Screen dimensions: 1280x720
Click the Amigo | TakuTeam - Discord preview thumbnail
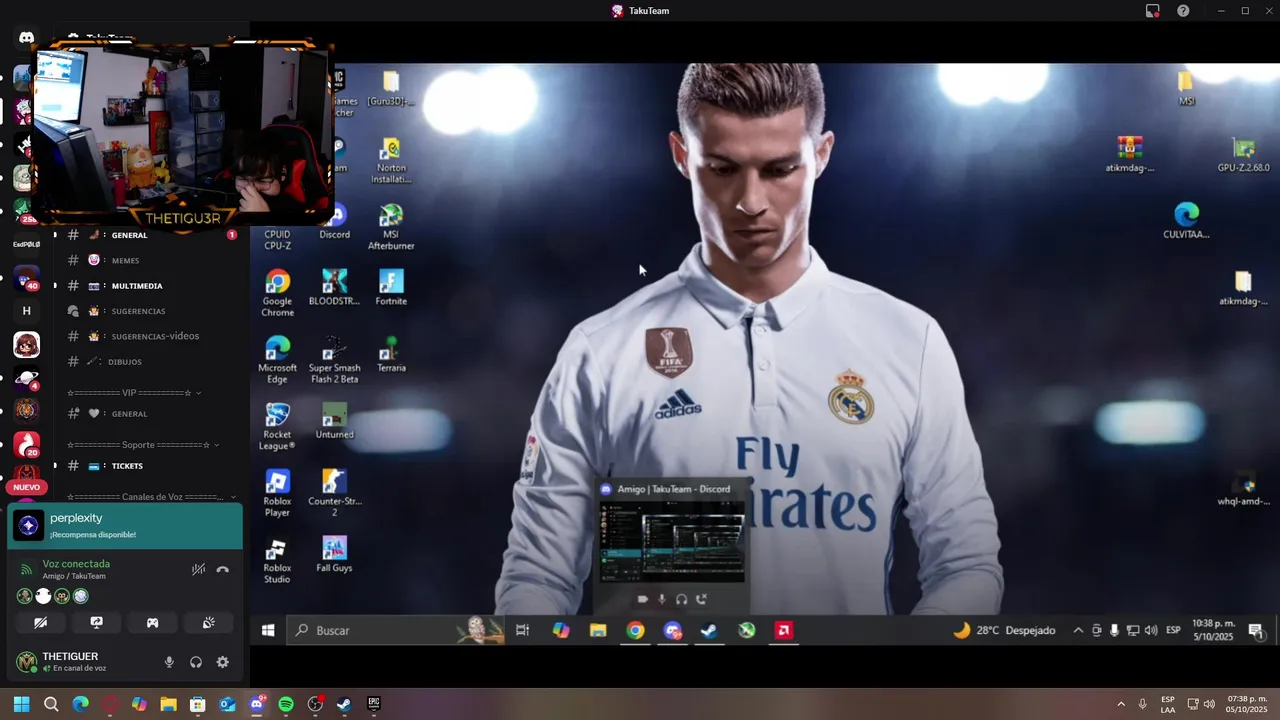pyautogui.click(x=672, y=540)
